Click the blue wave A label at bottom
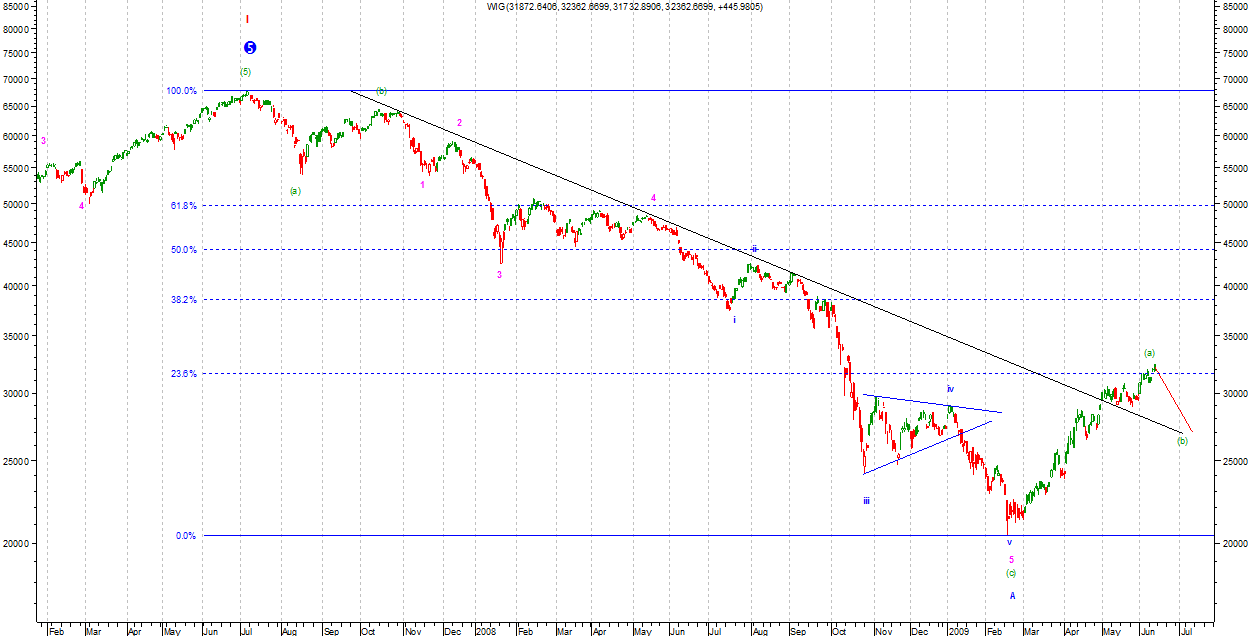Screen dimensions: 1250x636 click(x=1012, y=596)
